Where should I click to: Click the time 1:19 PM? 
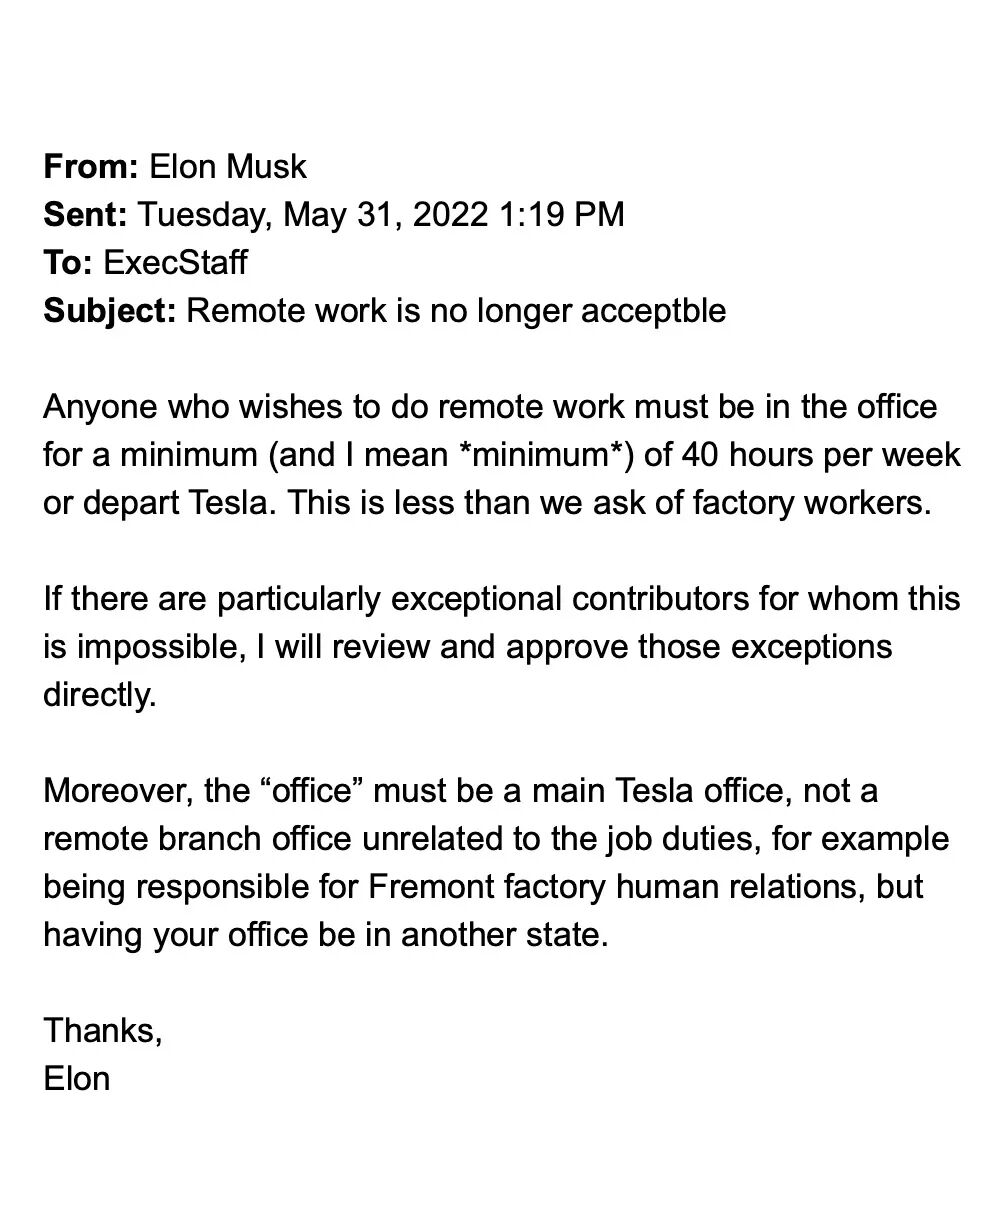click(560, 214)
